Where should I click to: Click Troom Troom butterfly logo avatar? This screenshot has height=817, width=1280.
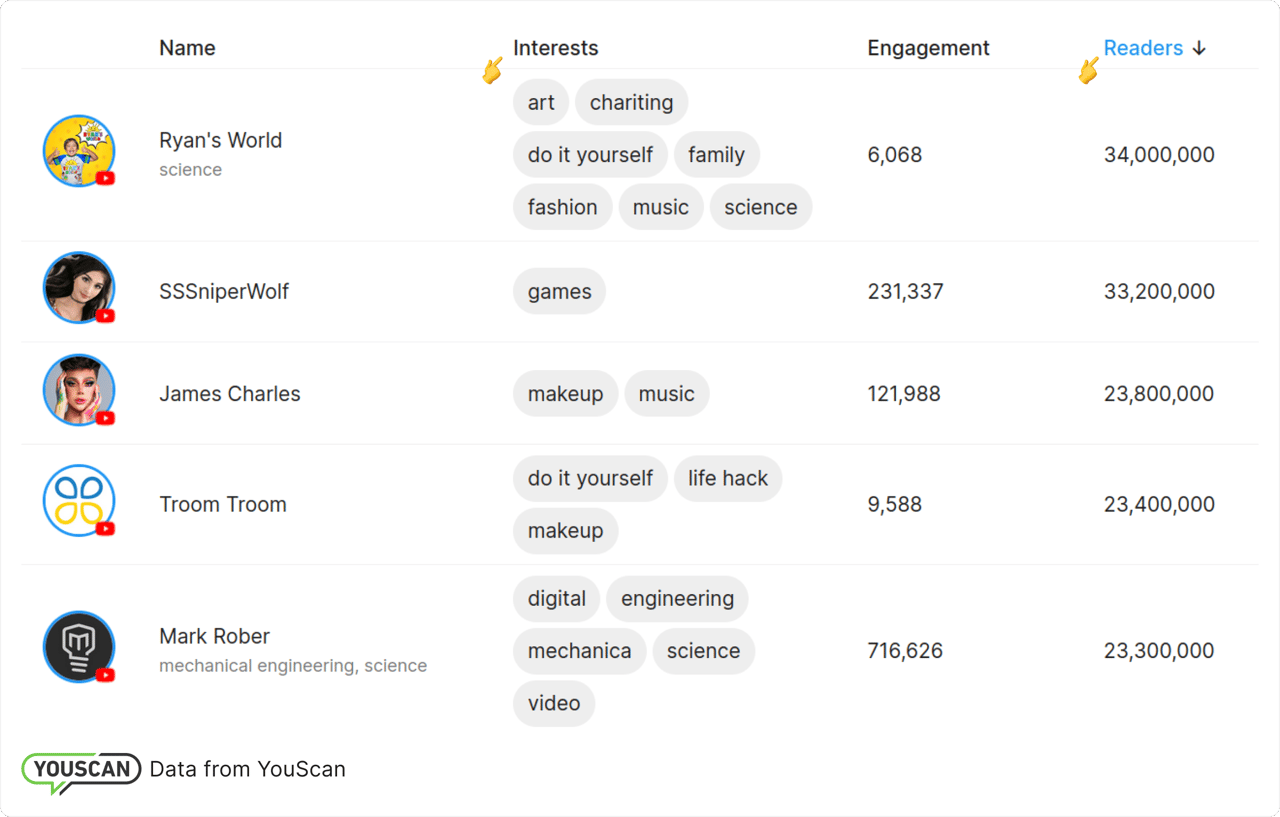coord(79,500)
